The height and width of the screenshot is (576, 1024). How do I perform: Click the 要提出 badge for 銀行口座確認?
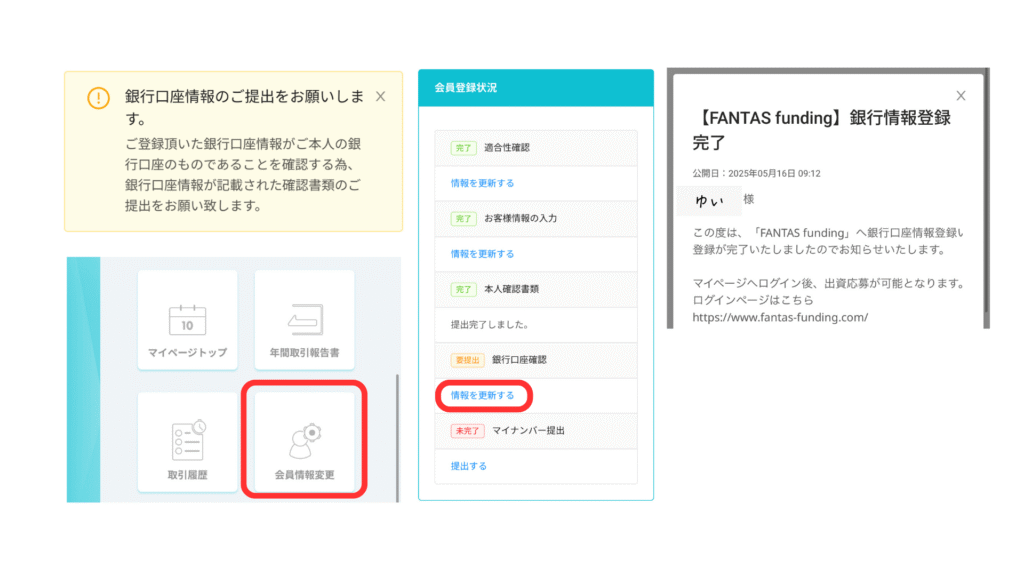point(467,360)
